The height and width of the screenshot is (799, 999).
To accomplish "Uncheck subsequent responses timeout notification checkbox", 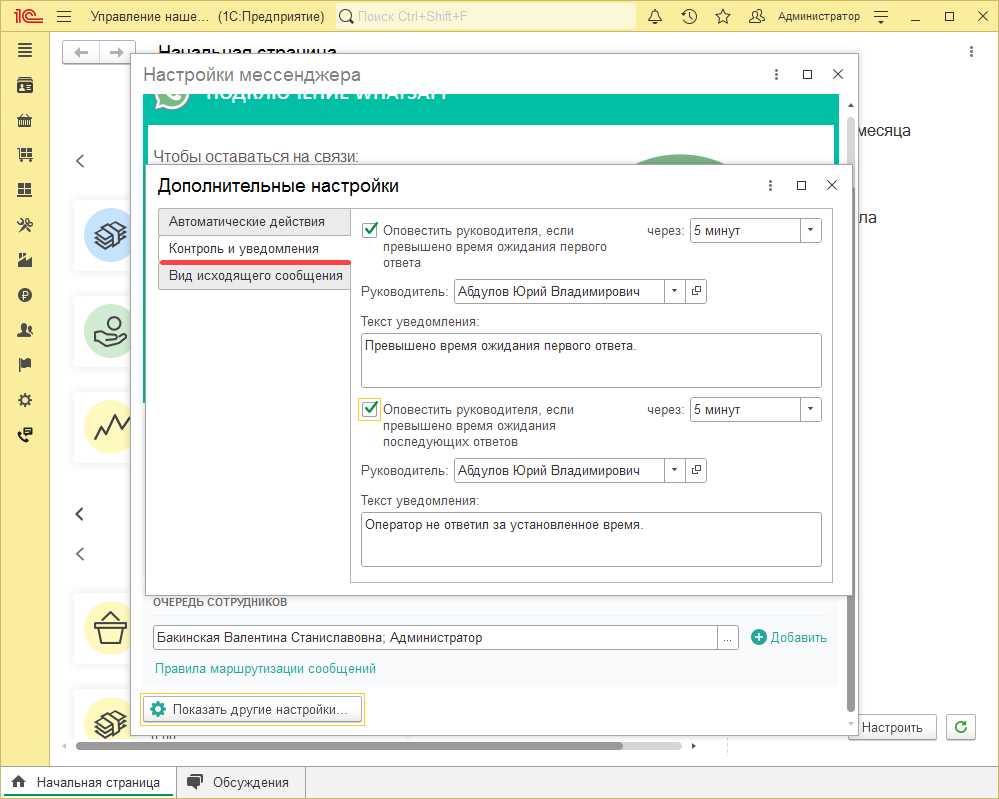I will coord(371,409).
